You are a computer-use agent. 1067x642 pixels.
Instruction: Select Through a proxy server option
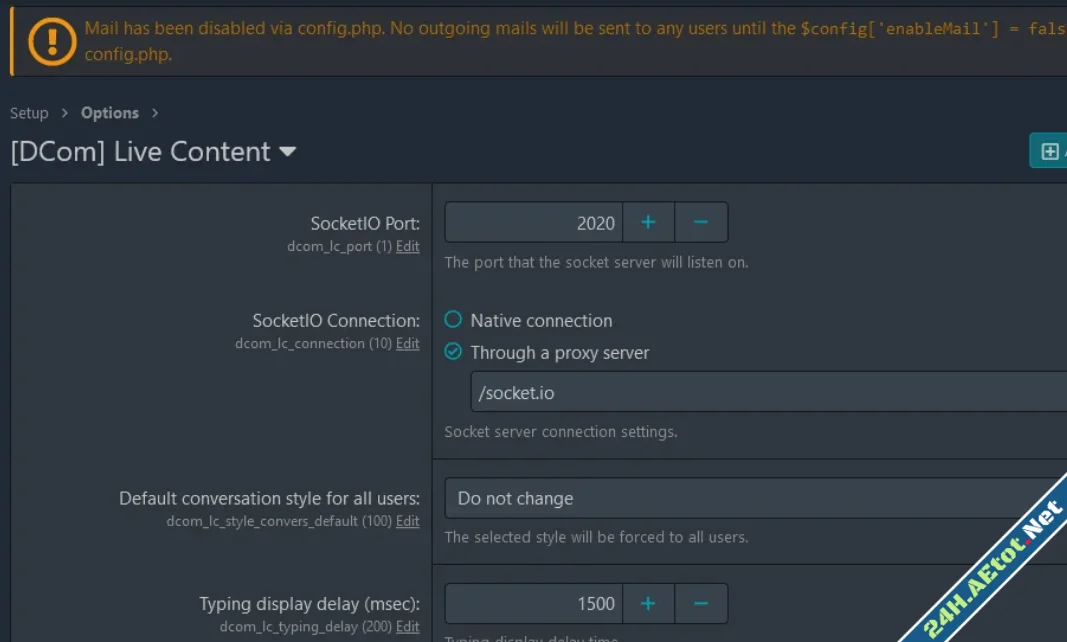(453, 352)
